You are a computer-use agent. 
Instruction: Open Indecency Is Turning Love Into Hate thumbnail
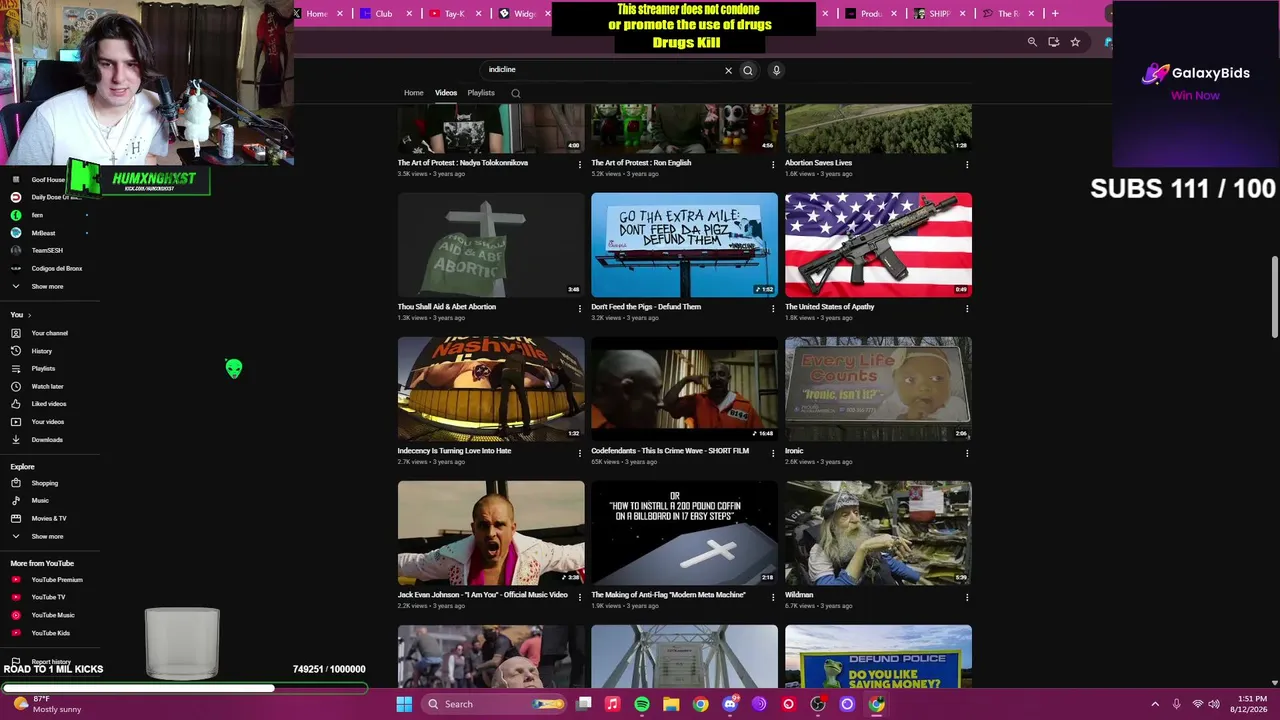(x=491, y=389)
